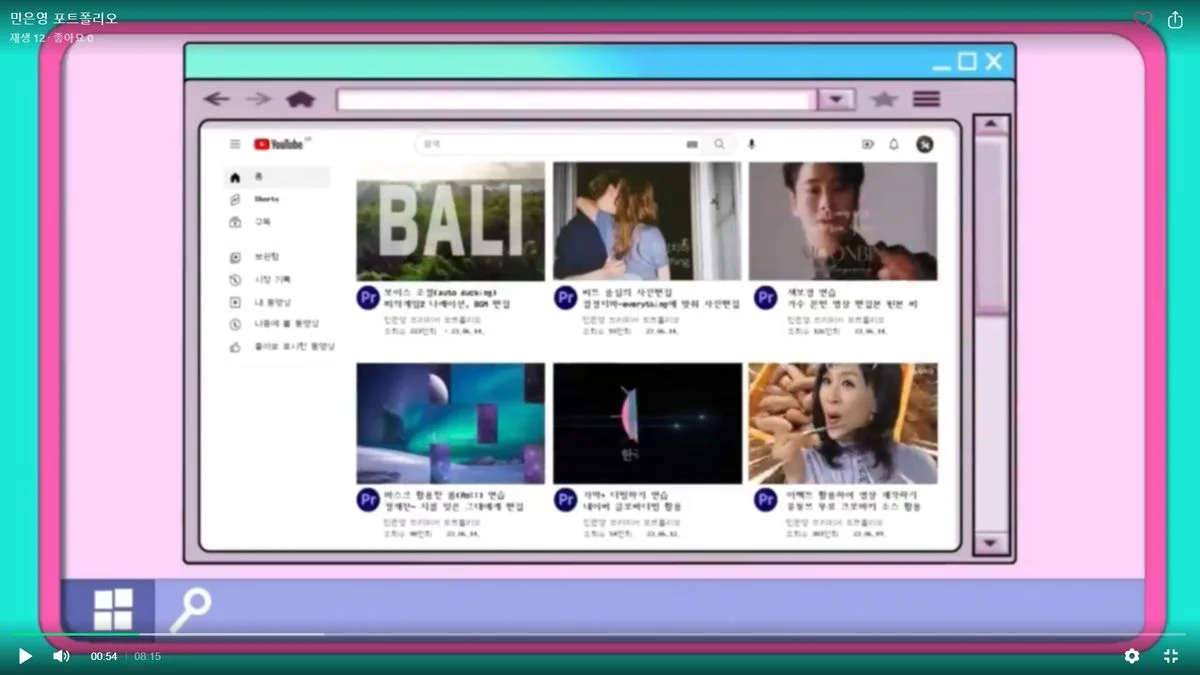Collapse the guide with YouTube's hamburger menu
This screenshot has width=1200, height=675.
coord(234,143)
